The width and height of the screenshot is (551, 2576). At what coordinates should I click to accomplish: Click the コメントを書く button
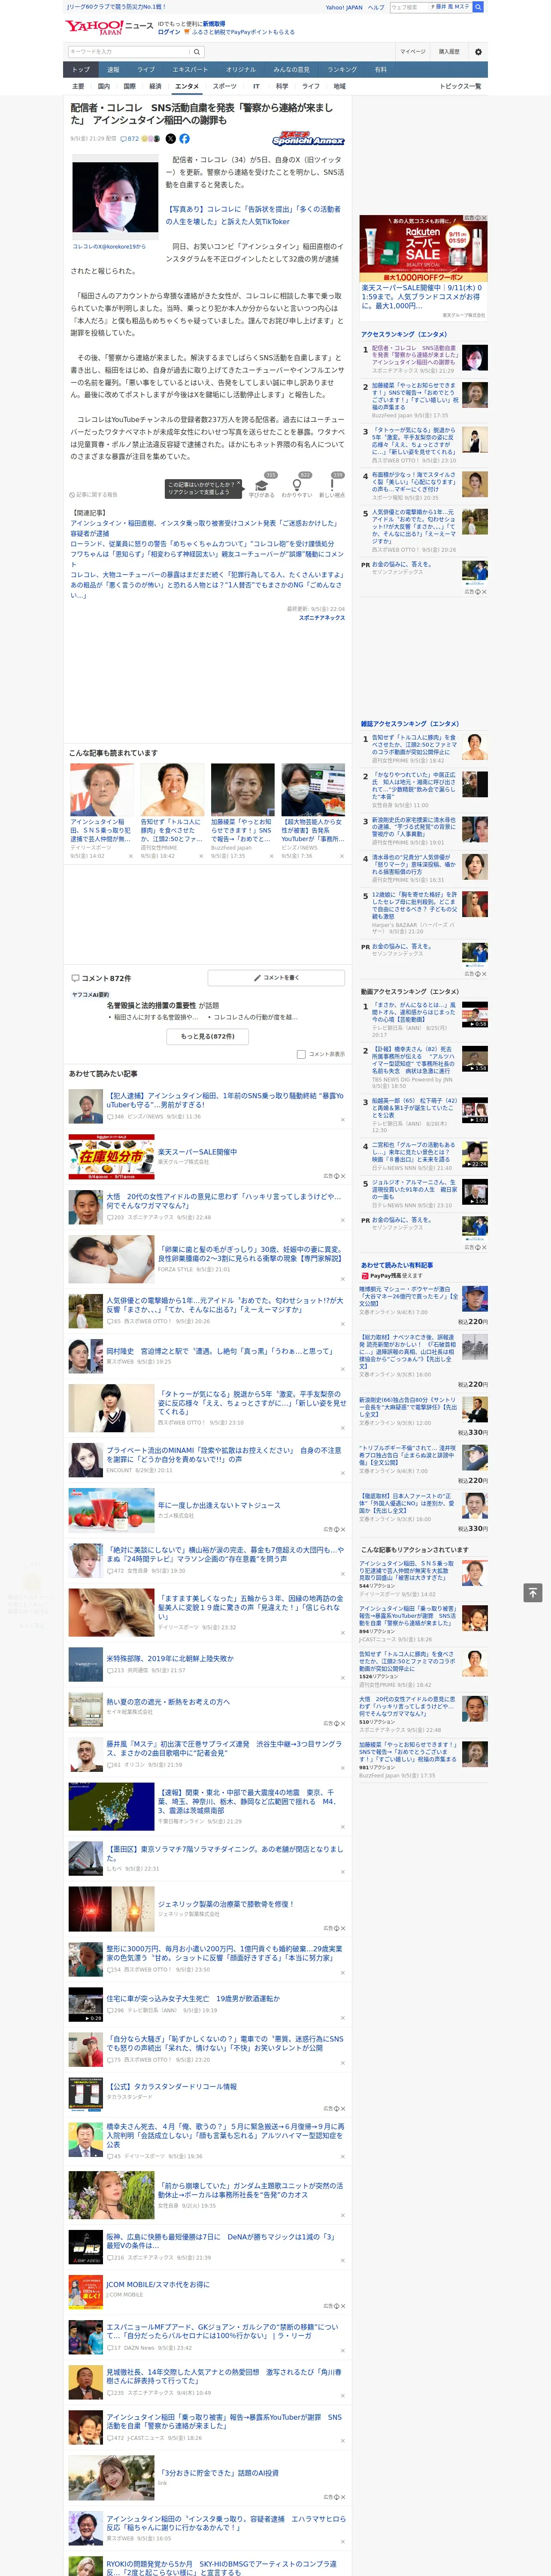pos(276,978)
